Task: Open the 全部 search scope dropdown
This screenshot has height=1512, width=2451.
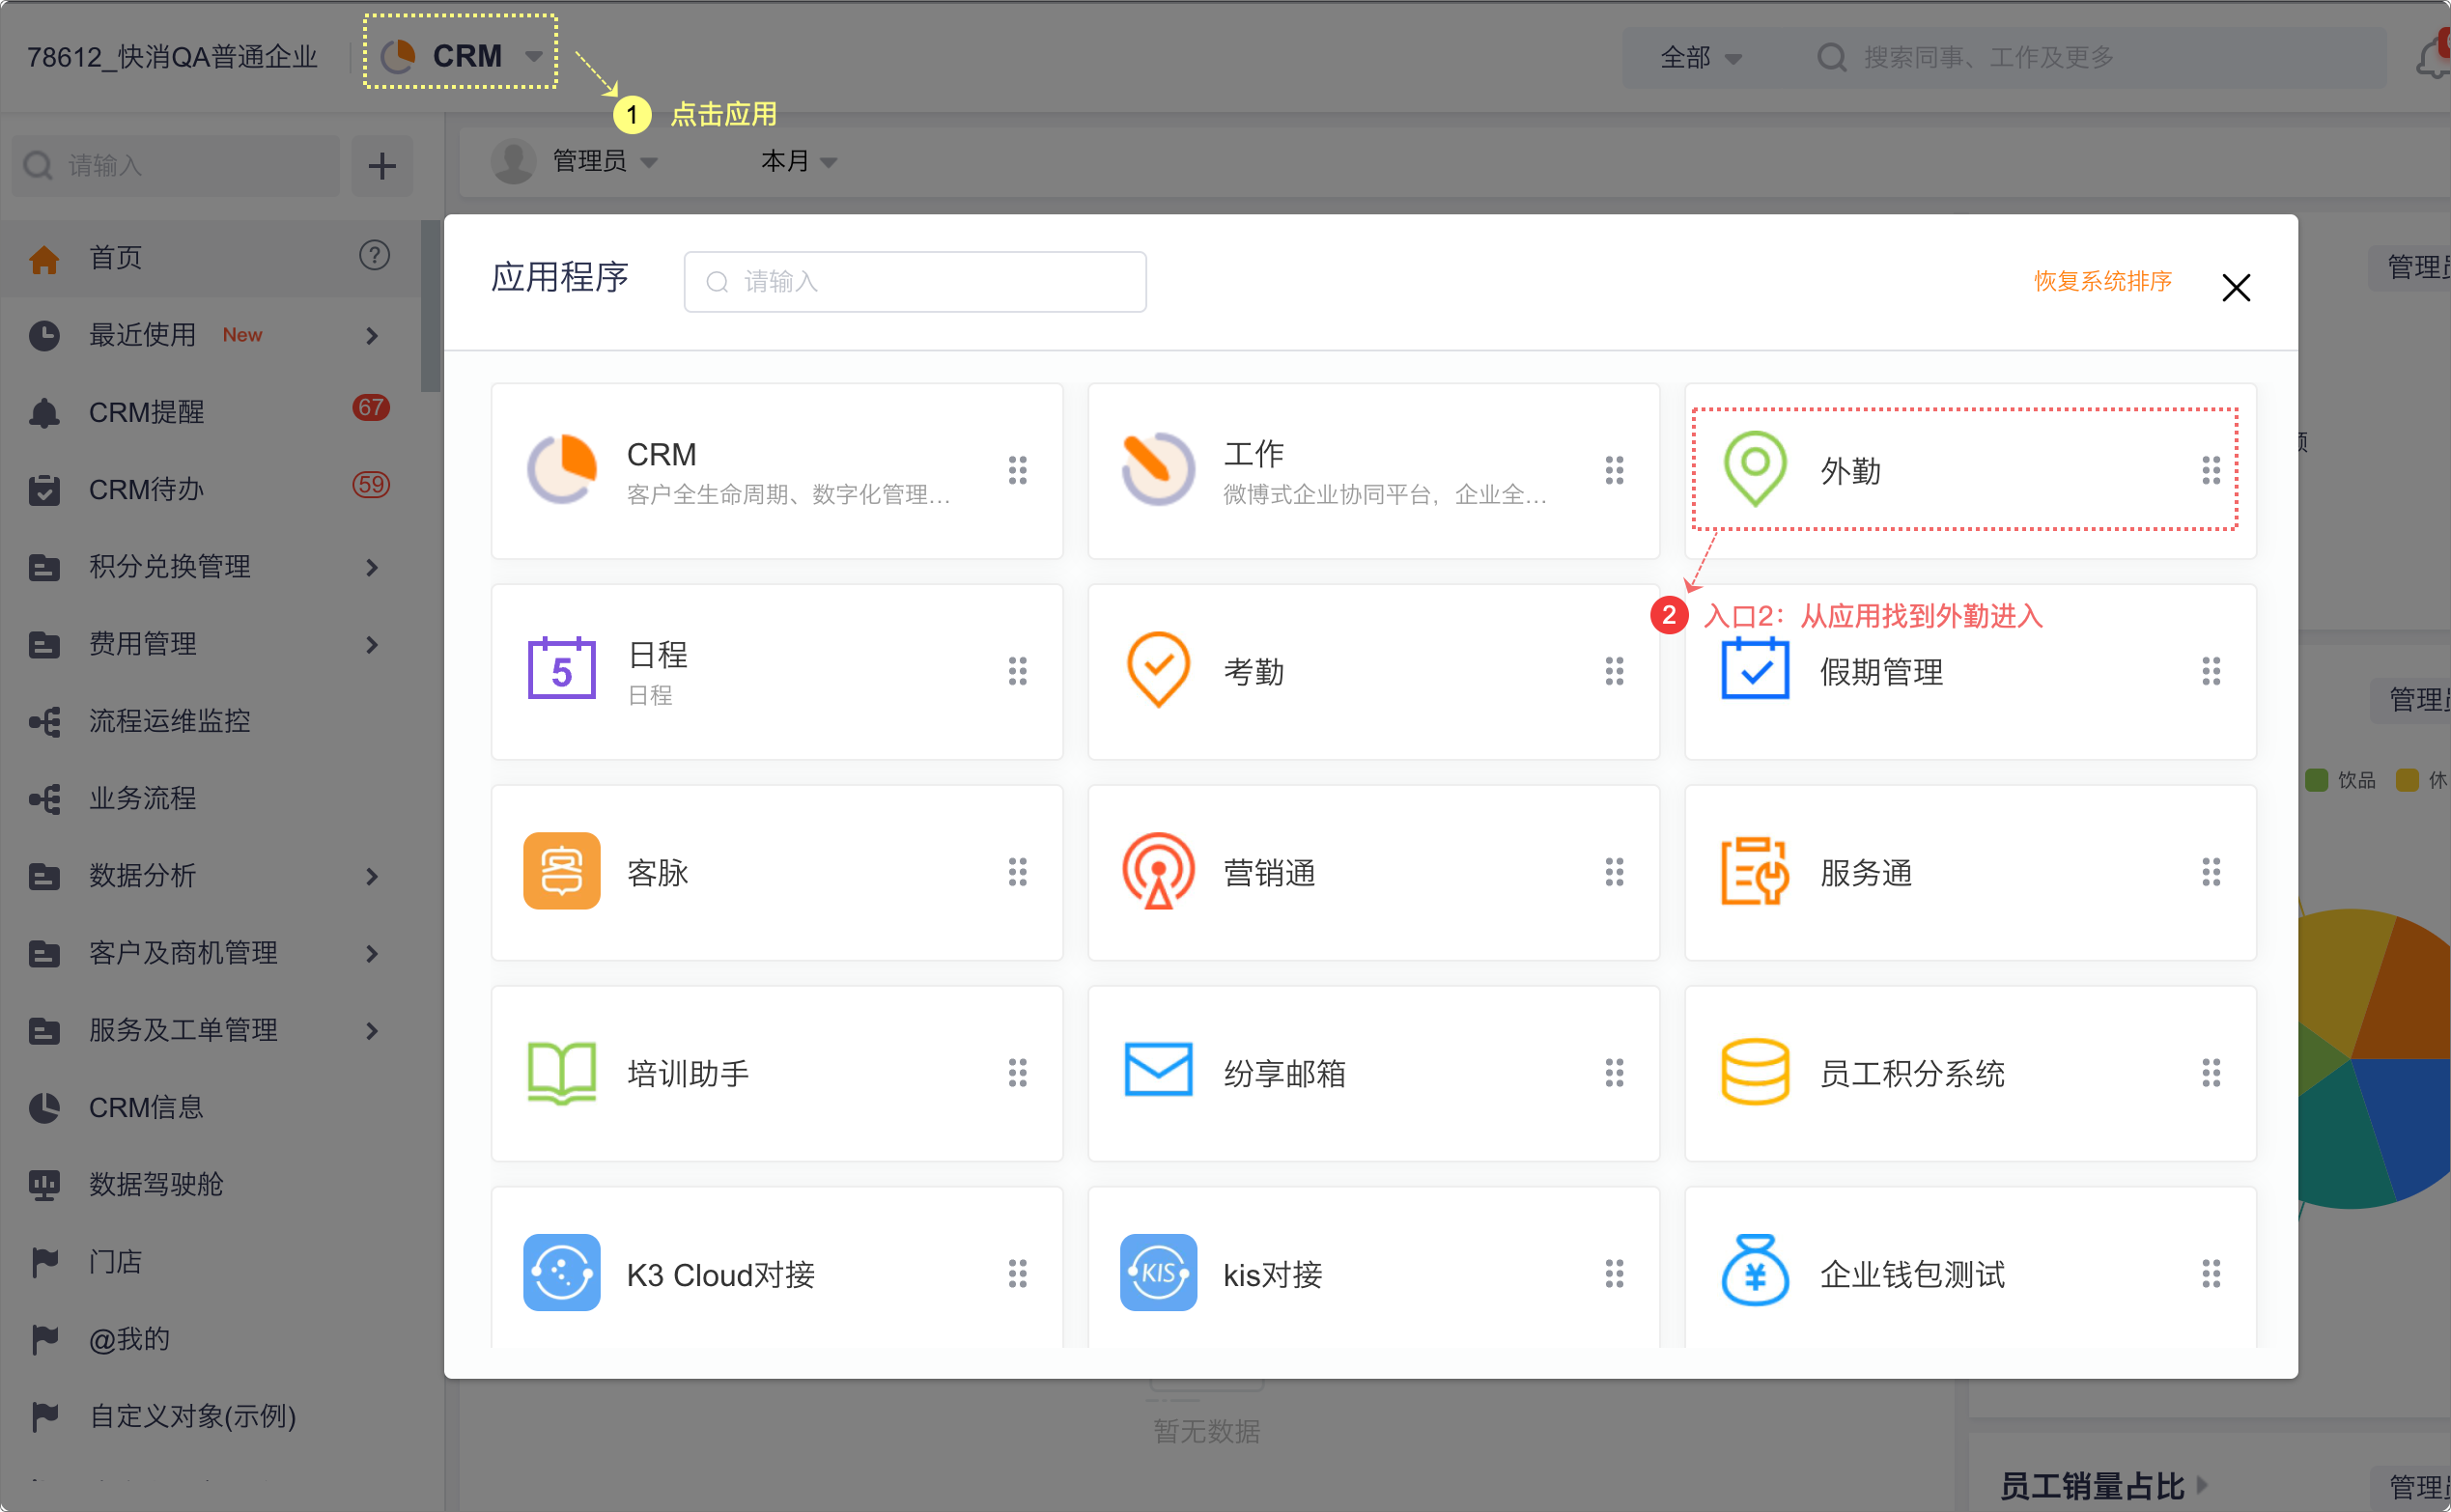Action: click(1700, 58)
